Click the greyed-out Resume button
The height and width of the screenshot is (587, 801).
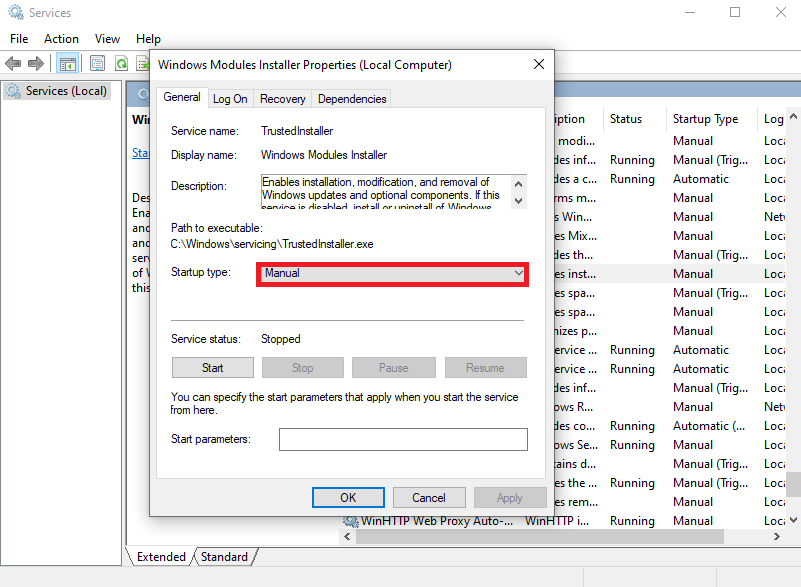(485, 368)
